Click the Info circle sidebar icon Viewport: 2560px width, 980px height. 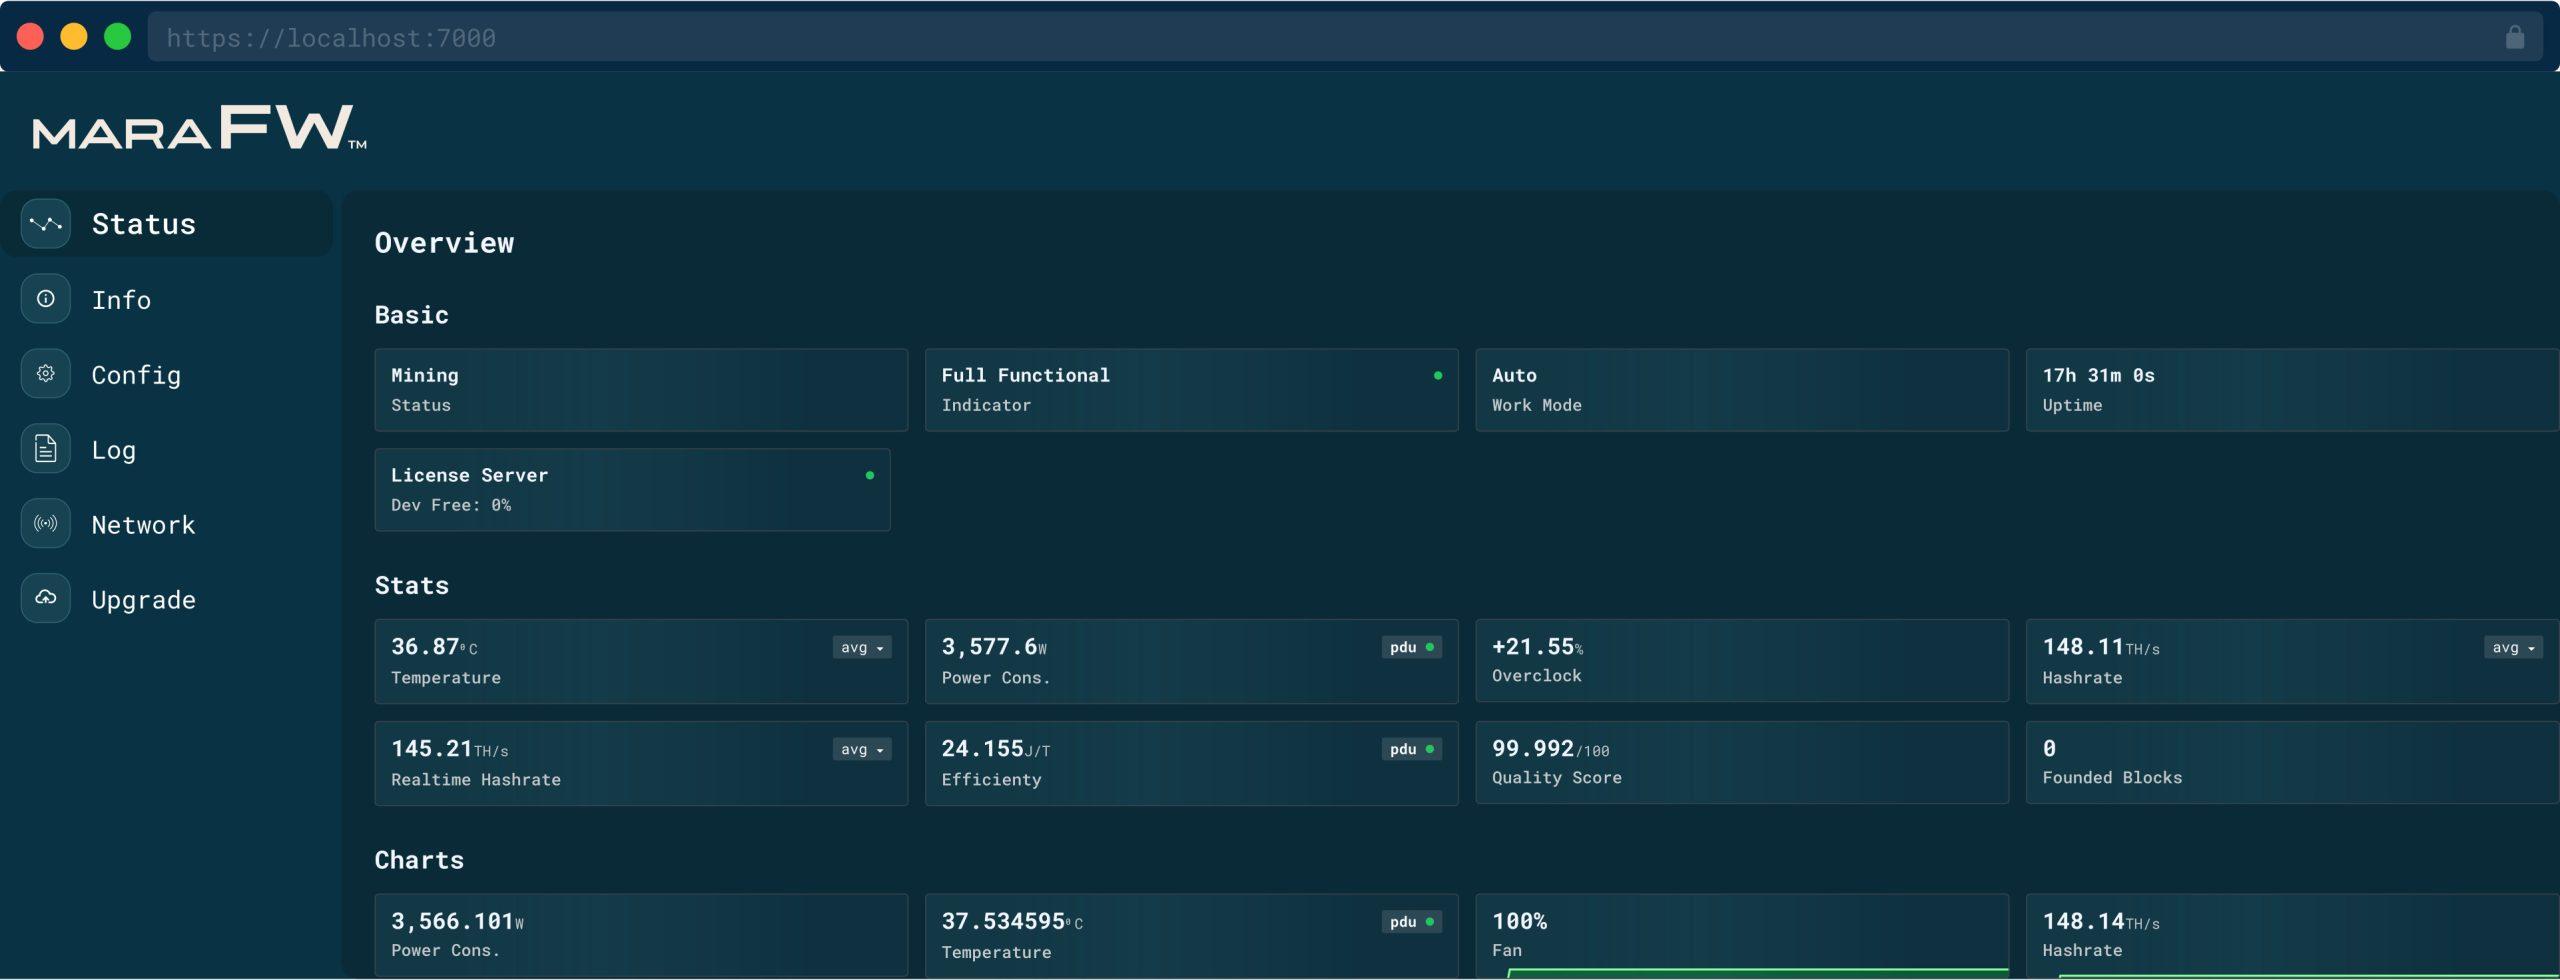point(45,299)
